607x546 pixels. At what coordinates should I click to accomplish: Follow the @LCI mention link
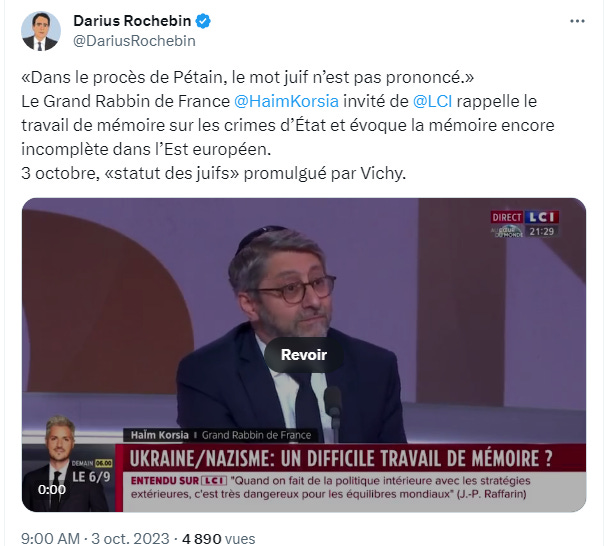pyautogui.click(x=432, y=101)
